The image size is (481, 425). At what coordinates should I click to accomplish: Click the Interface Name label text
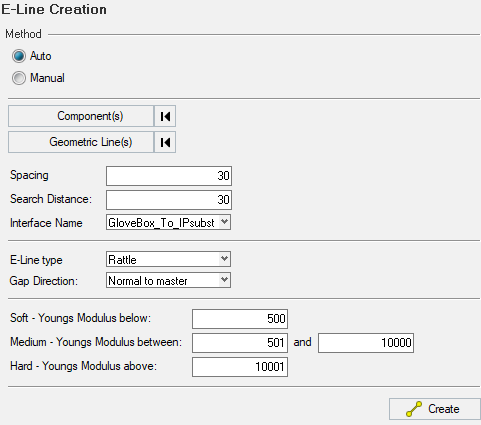coord(46,223)
